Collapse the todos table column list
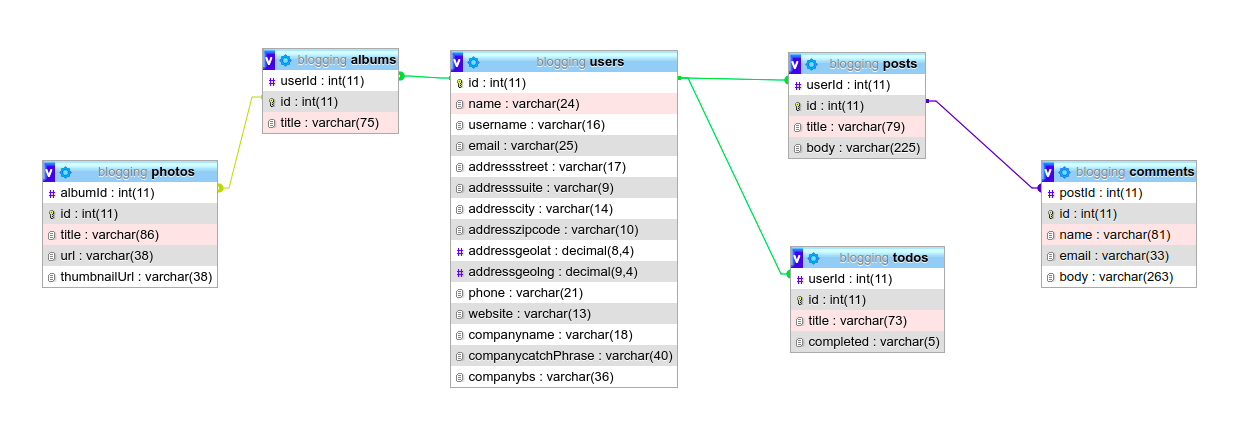 pyautogui.click(x=798, y=258)
